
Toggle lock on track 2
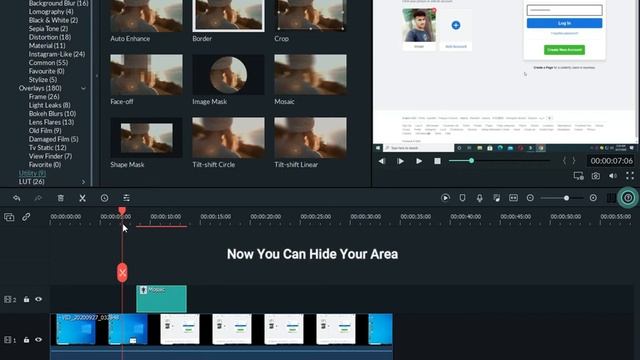click(x=26, y=299)
